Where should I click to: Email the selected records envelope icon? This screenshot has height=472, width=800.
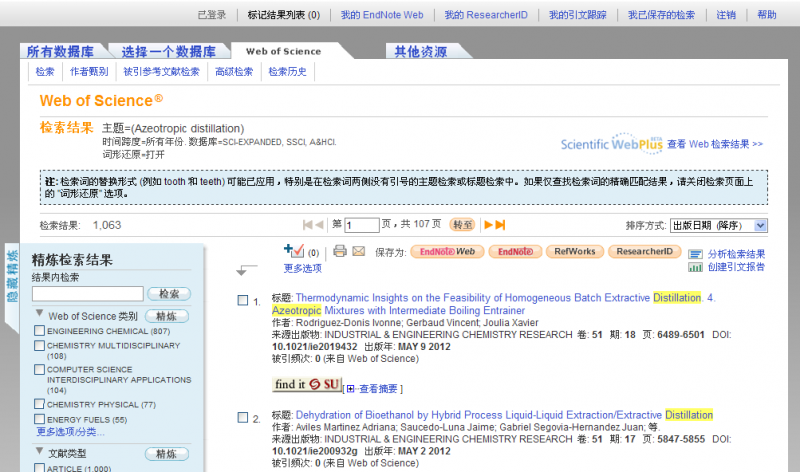[x=359, y=251]
